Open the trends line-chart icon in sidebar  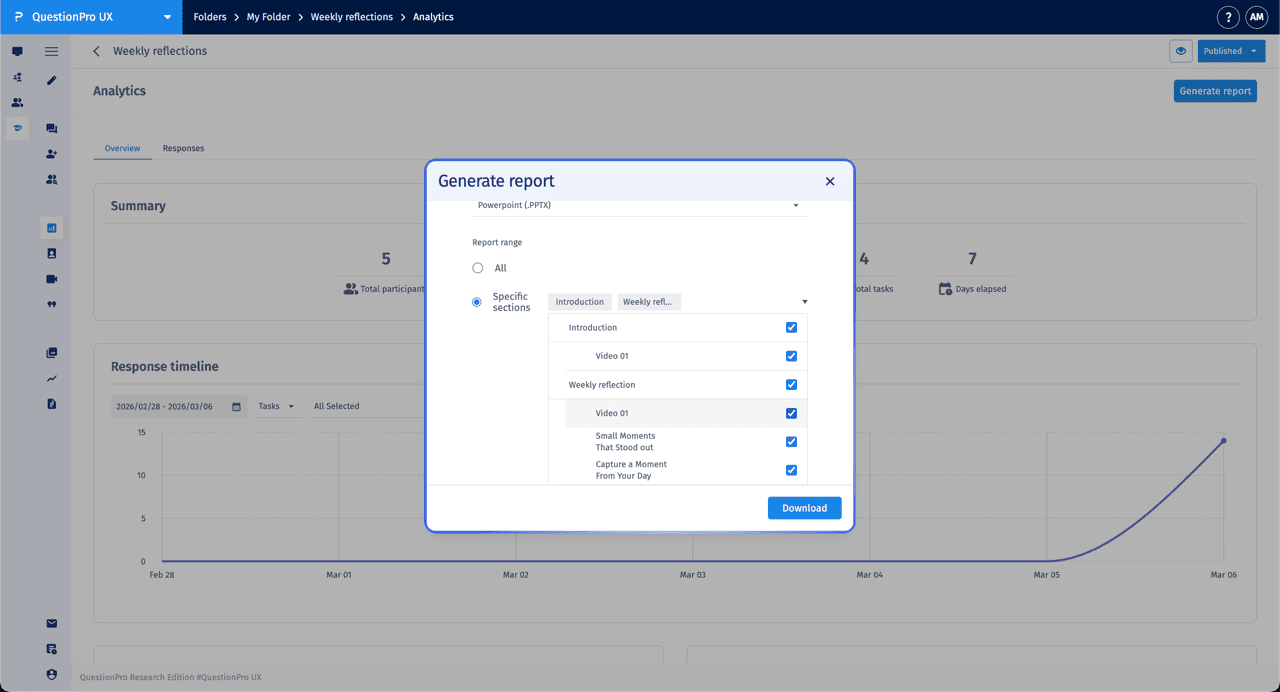(x=52, y=378)
